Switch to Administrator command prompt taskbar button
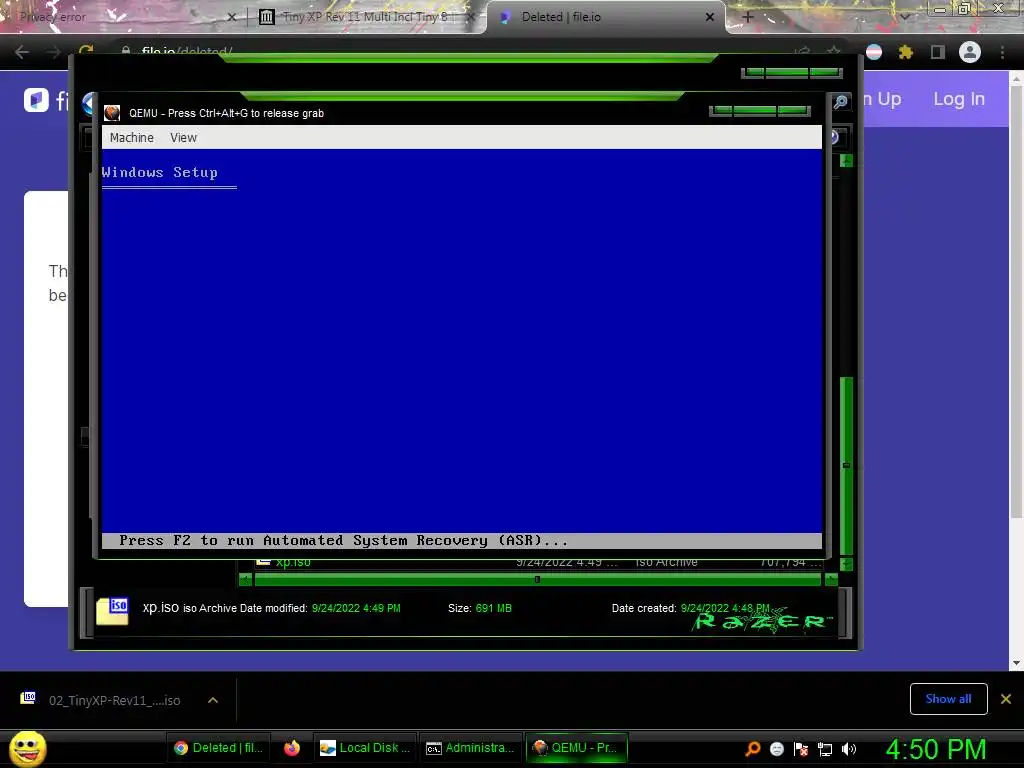Screen dimensions: 1024x768 click(x=470, y=748)
